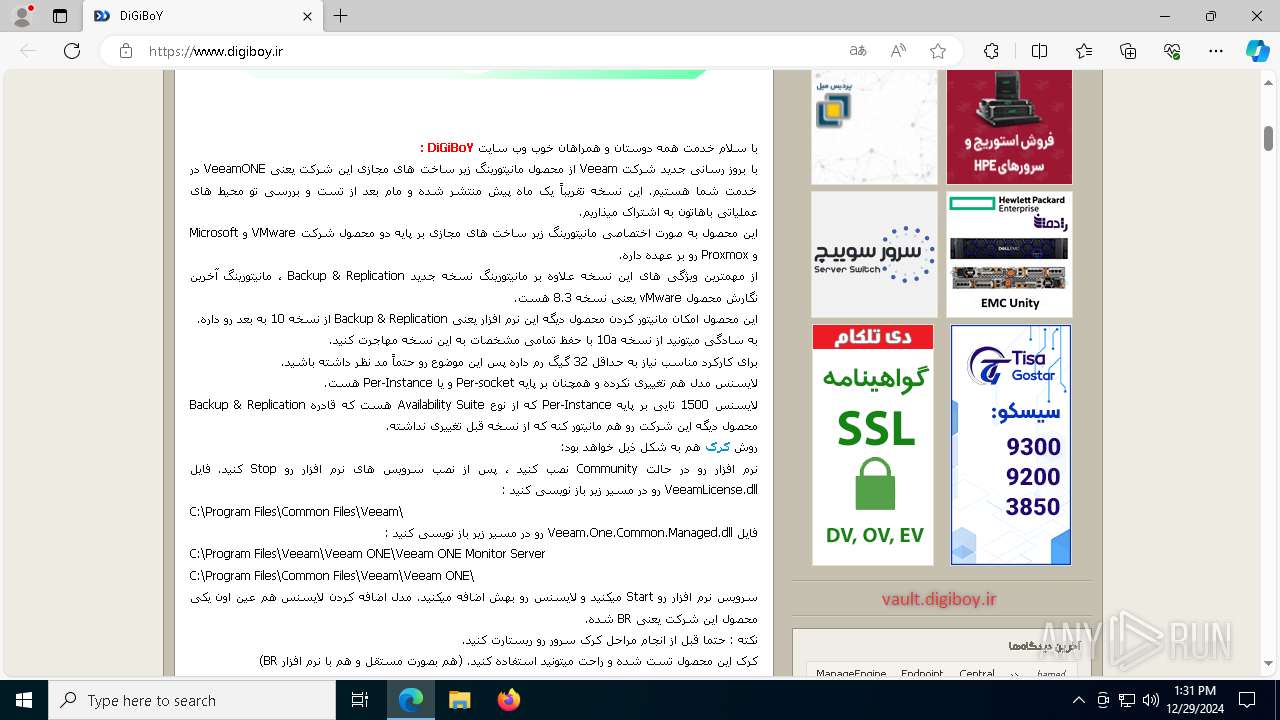This screenshot has width=1280, height=720.
Task: Open the SSL certificate ad banner
Action: point(873,445)
